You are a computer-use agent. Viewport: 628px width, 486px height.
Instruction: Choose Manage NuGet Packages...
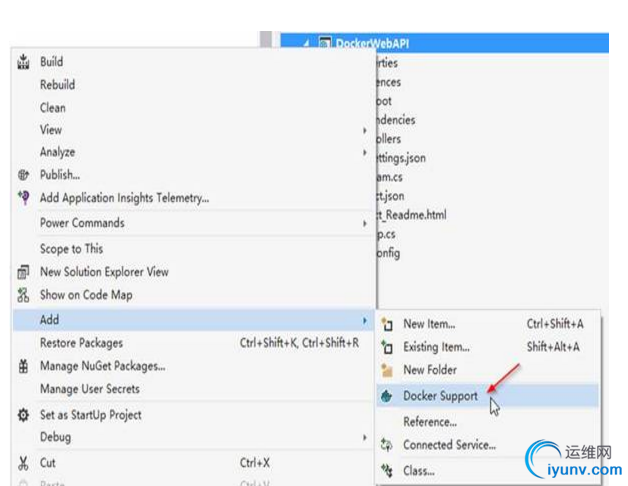[x=194, y=366]
